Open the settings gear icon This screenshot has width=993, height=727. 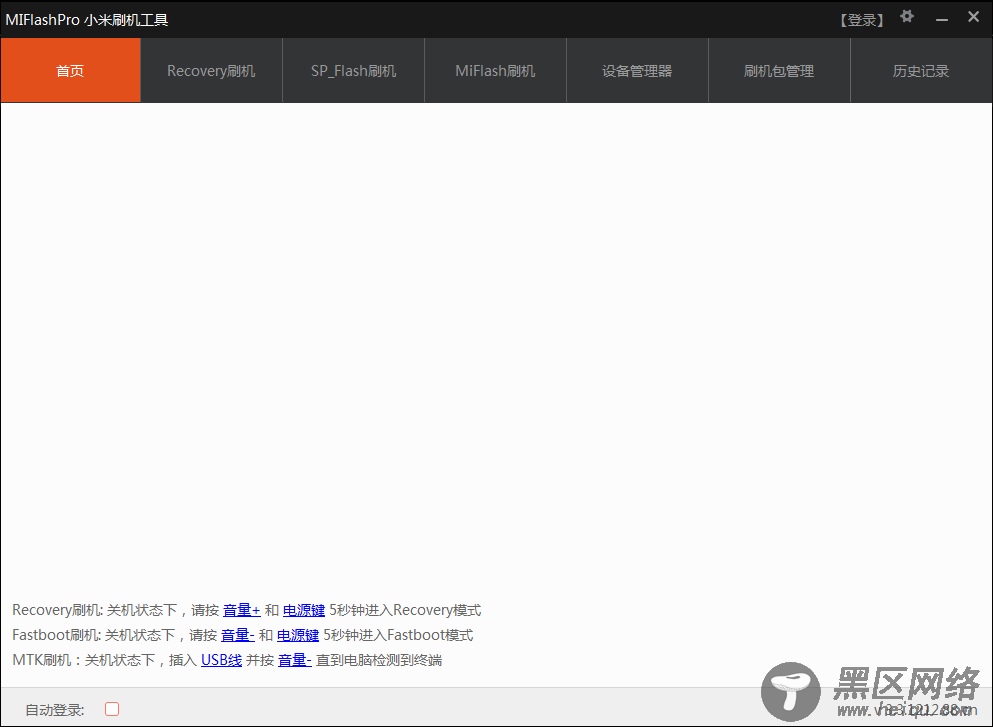[907, 16]
